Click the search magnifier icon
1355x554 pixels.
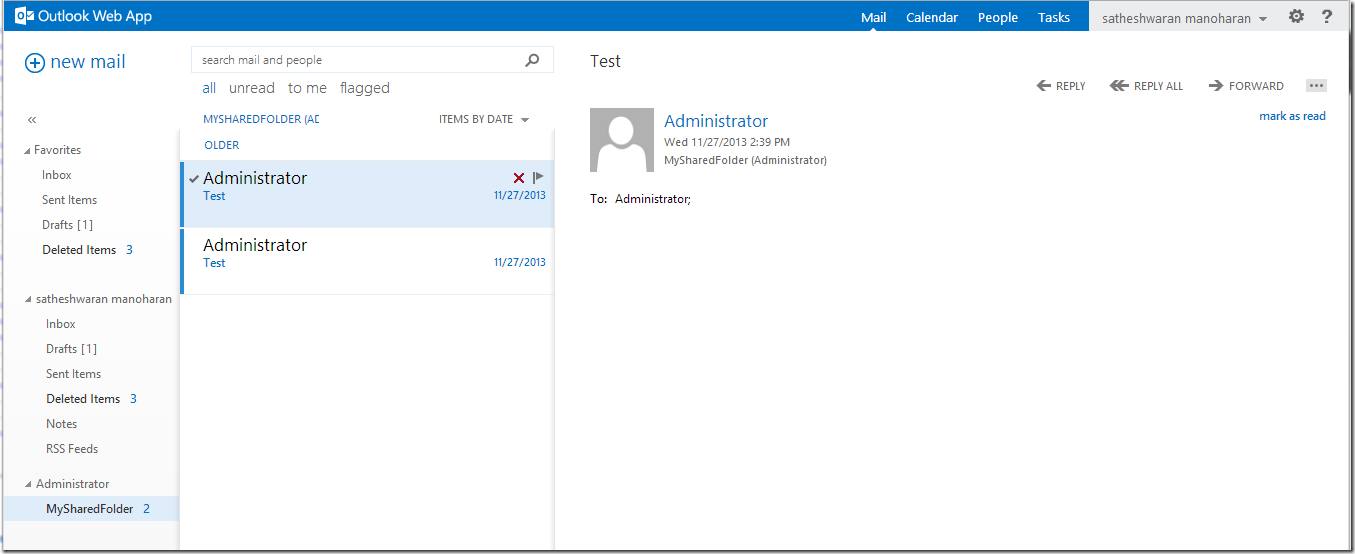[x=533, y=60]
